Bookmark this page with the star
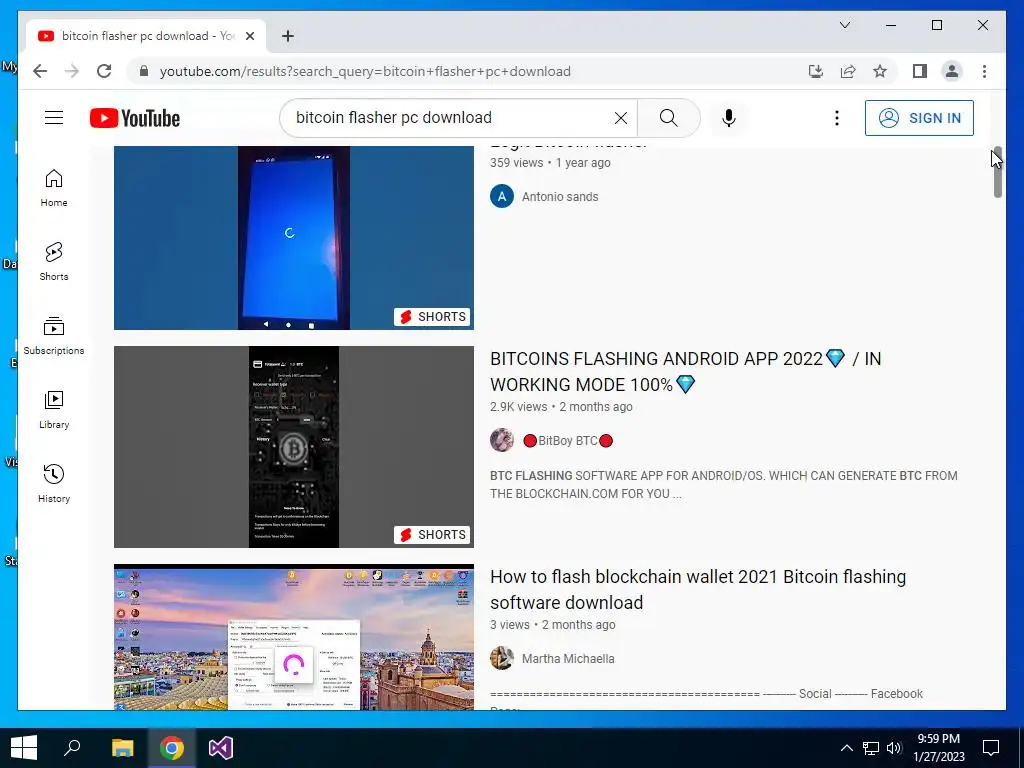 pyautogui.click(x=880, y=71)
